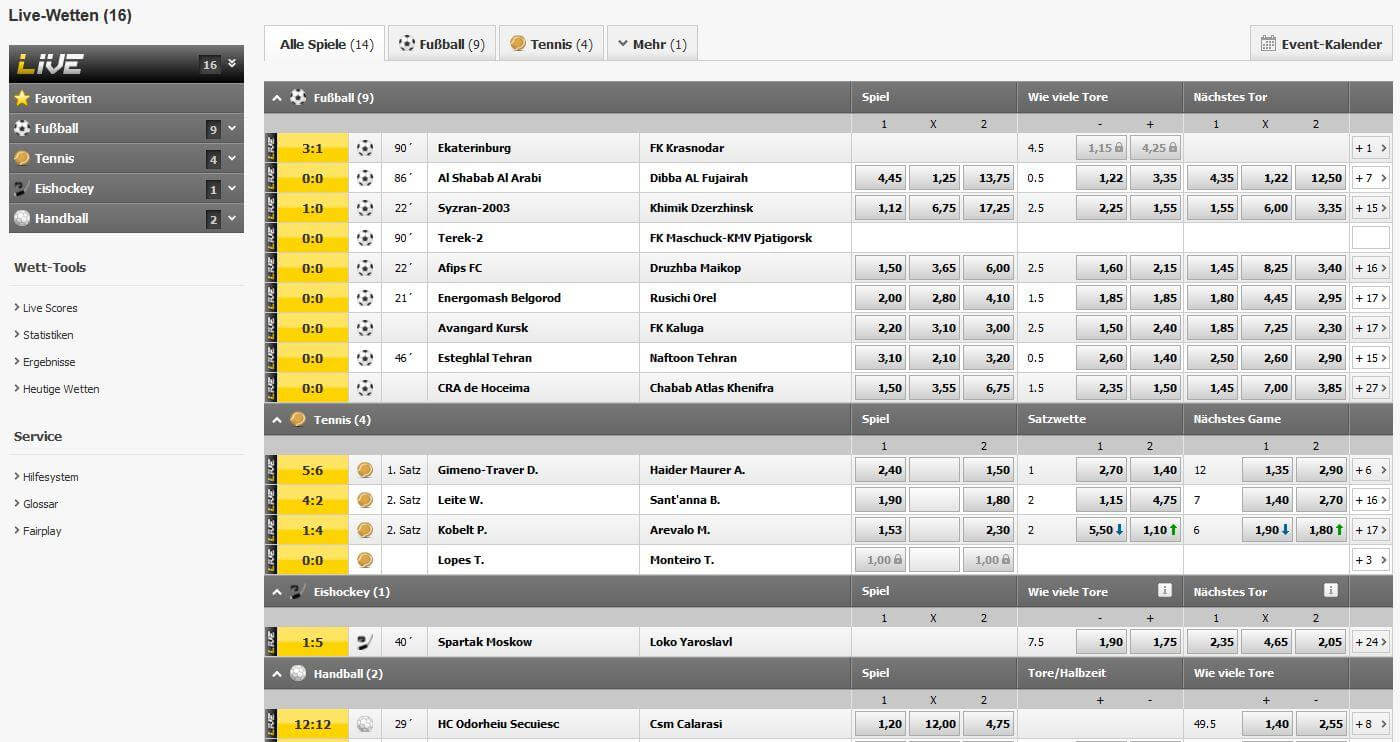Expand Tennis dropdown arrow in sidebar

click(232, 158)
